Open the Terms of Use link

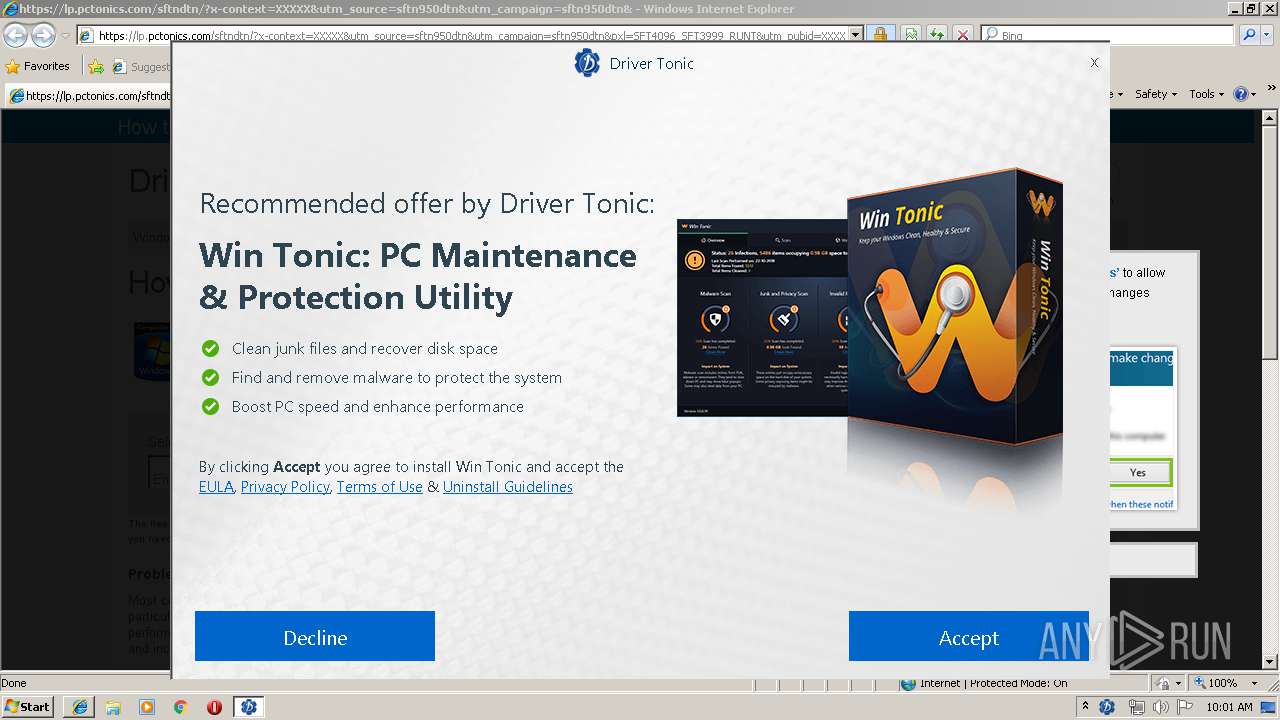click(x=379, y=487)
